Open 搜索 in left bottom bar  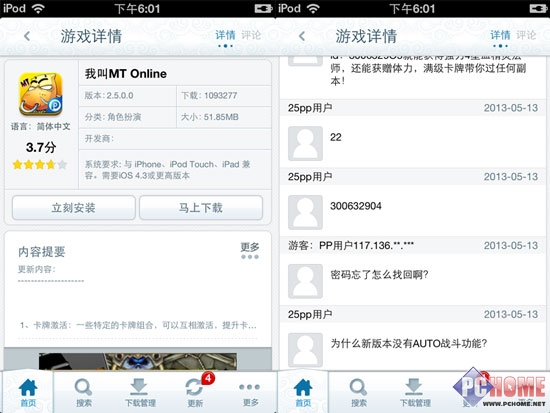coord(83,393)
